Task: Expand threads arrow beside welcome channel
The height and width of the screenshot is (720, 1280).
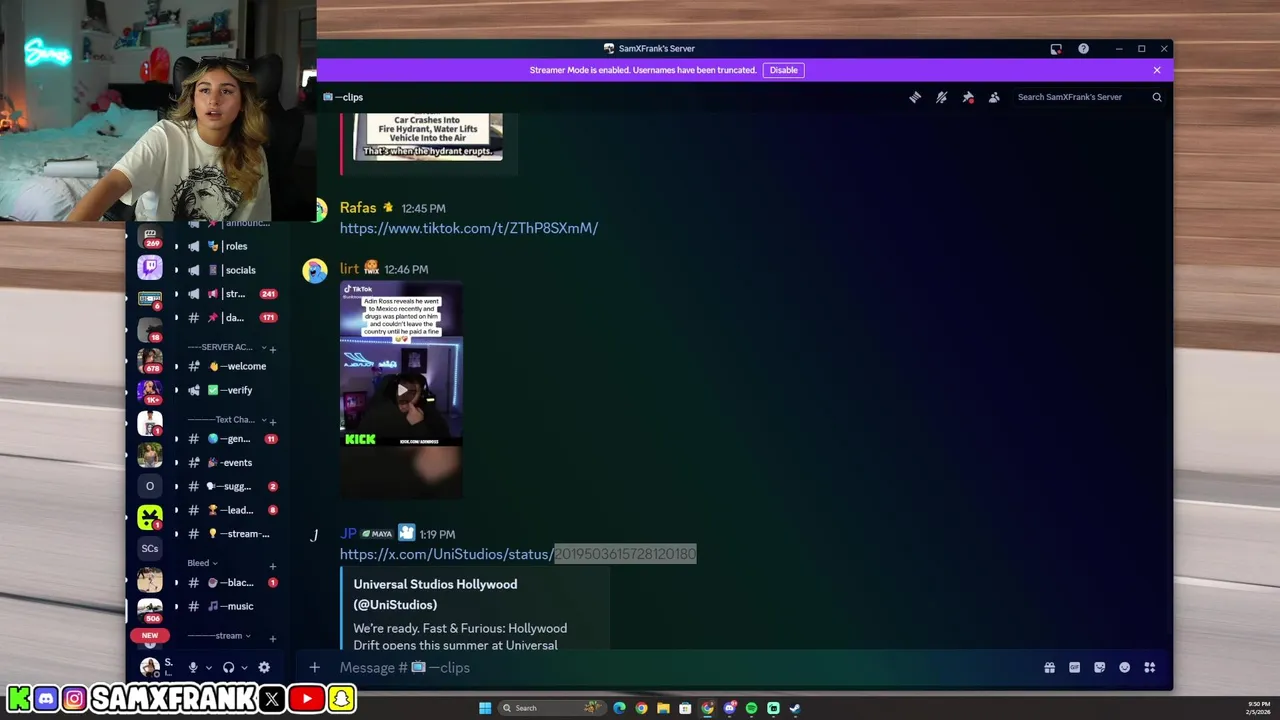Action: [177, 366]
